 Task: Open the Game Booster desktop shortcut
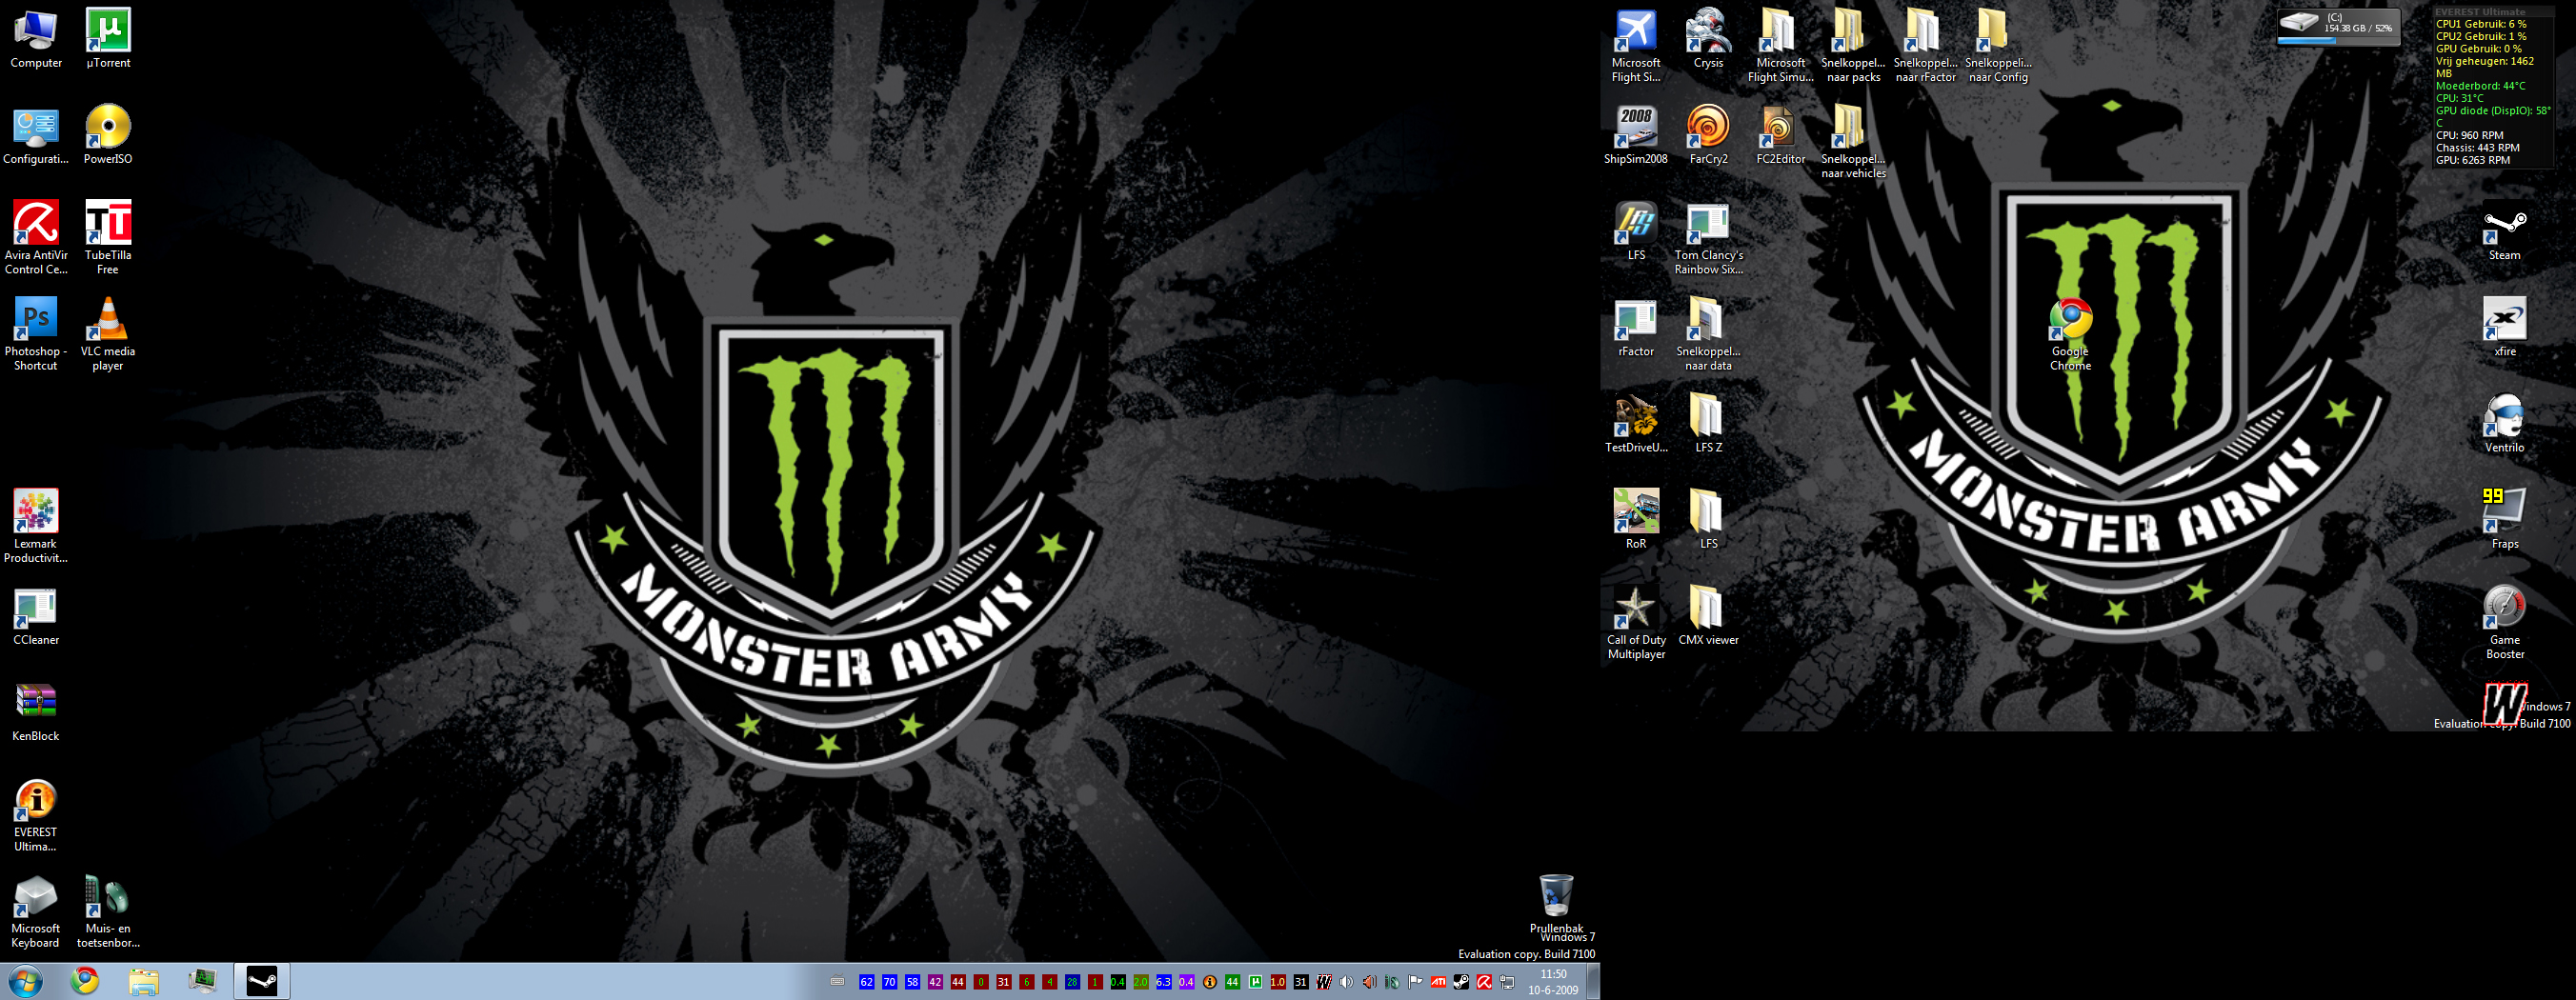[x=2504, y=623]
